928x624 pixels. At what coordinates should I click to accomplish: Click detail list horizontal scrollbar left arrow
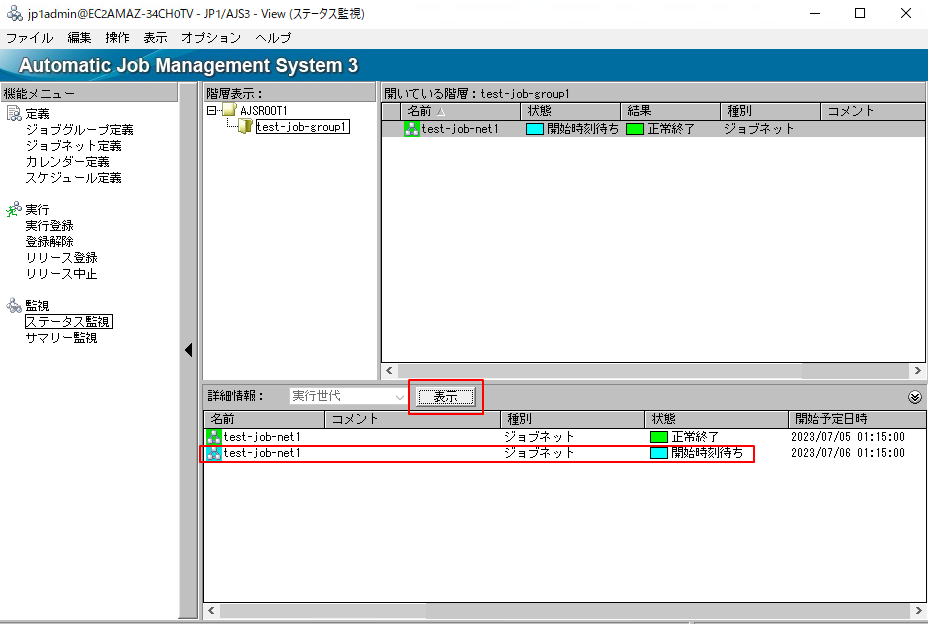pyautogui.click(x=211, y=610)
